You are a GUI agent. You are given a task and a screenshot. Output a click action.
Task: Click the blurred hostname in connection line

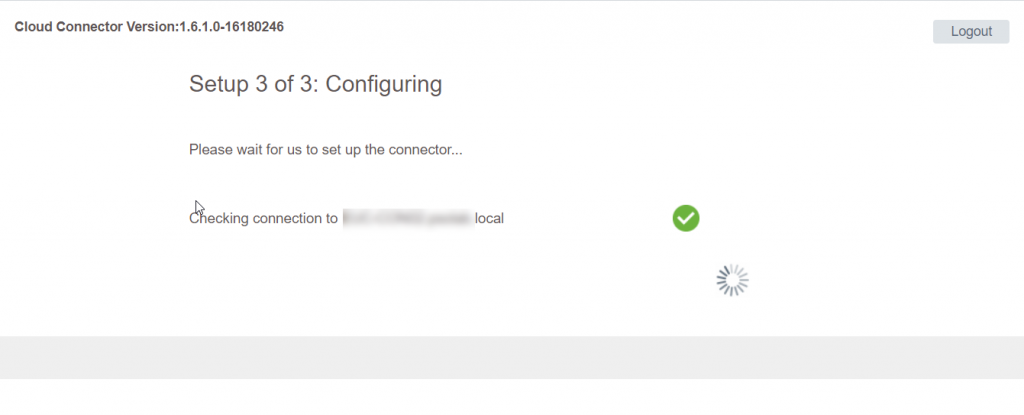tap(406, 218)
